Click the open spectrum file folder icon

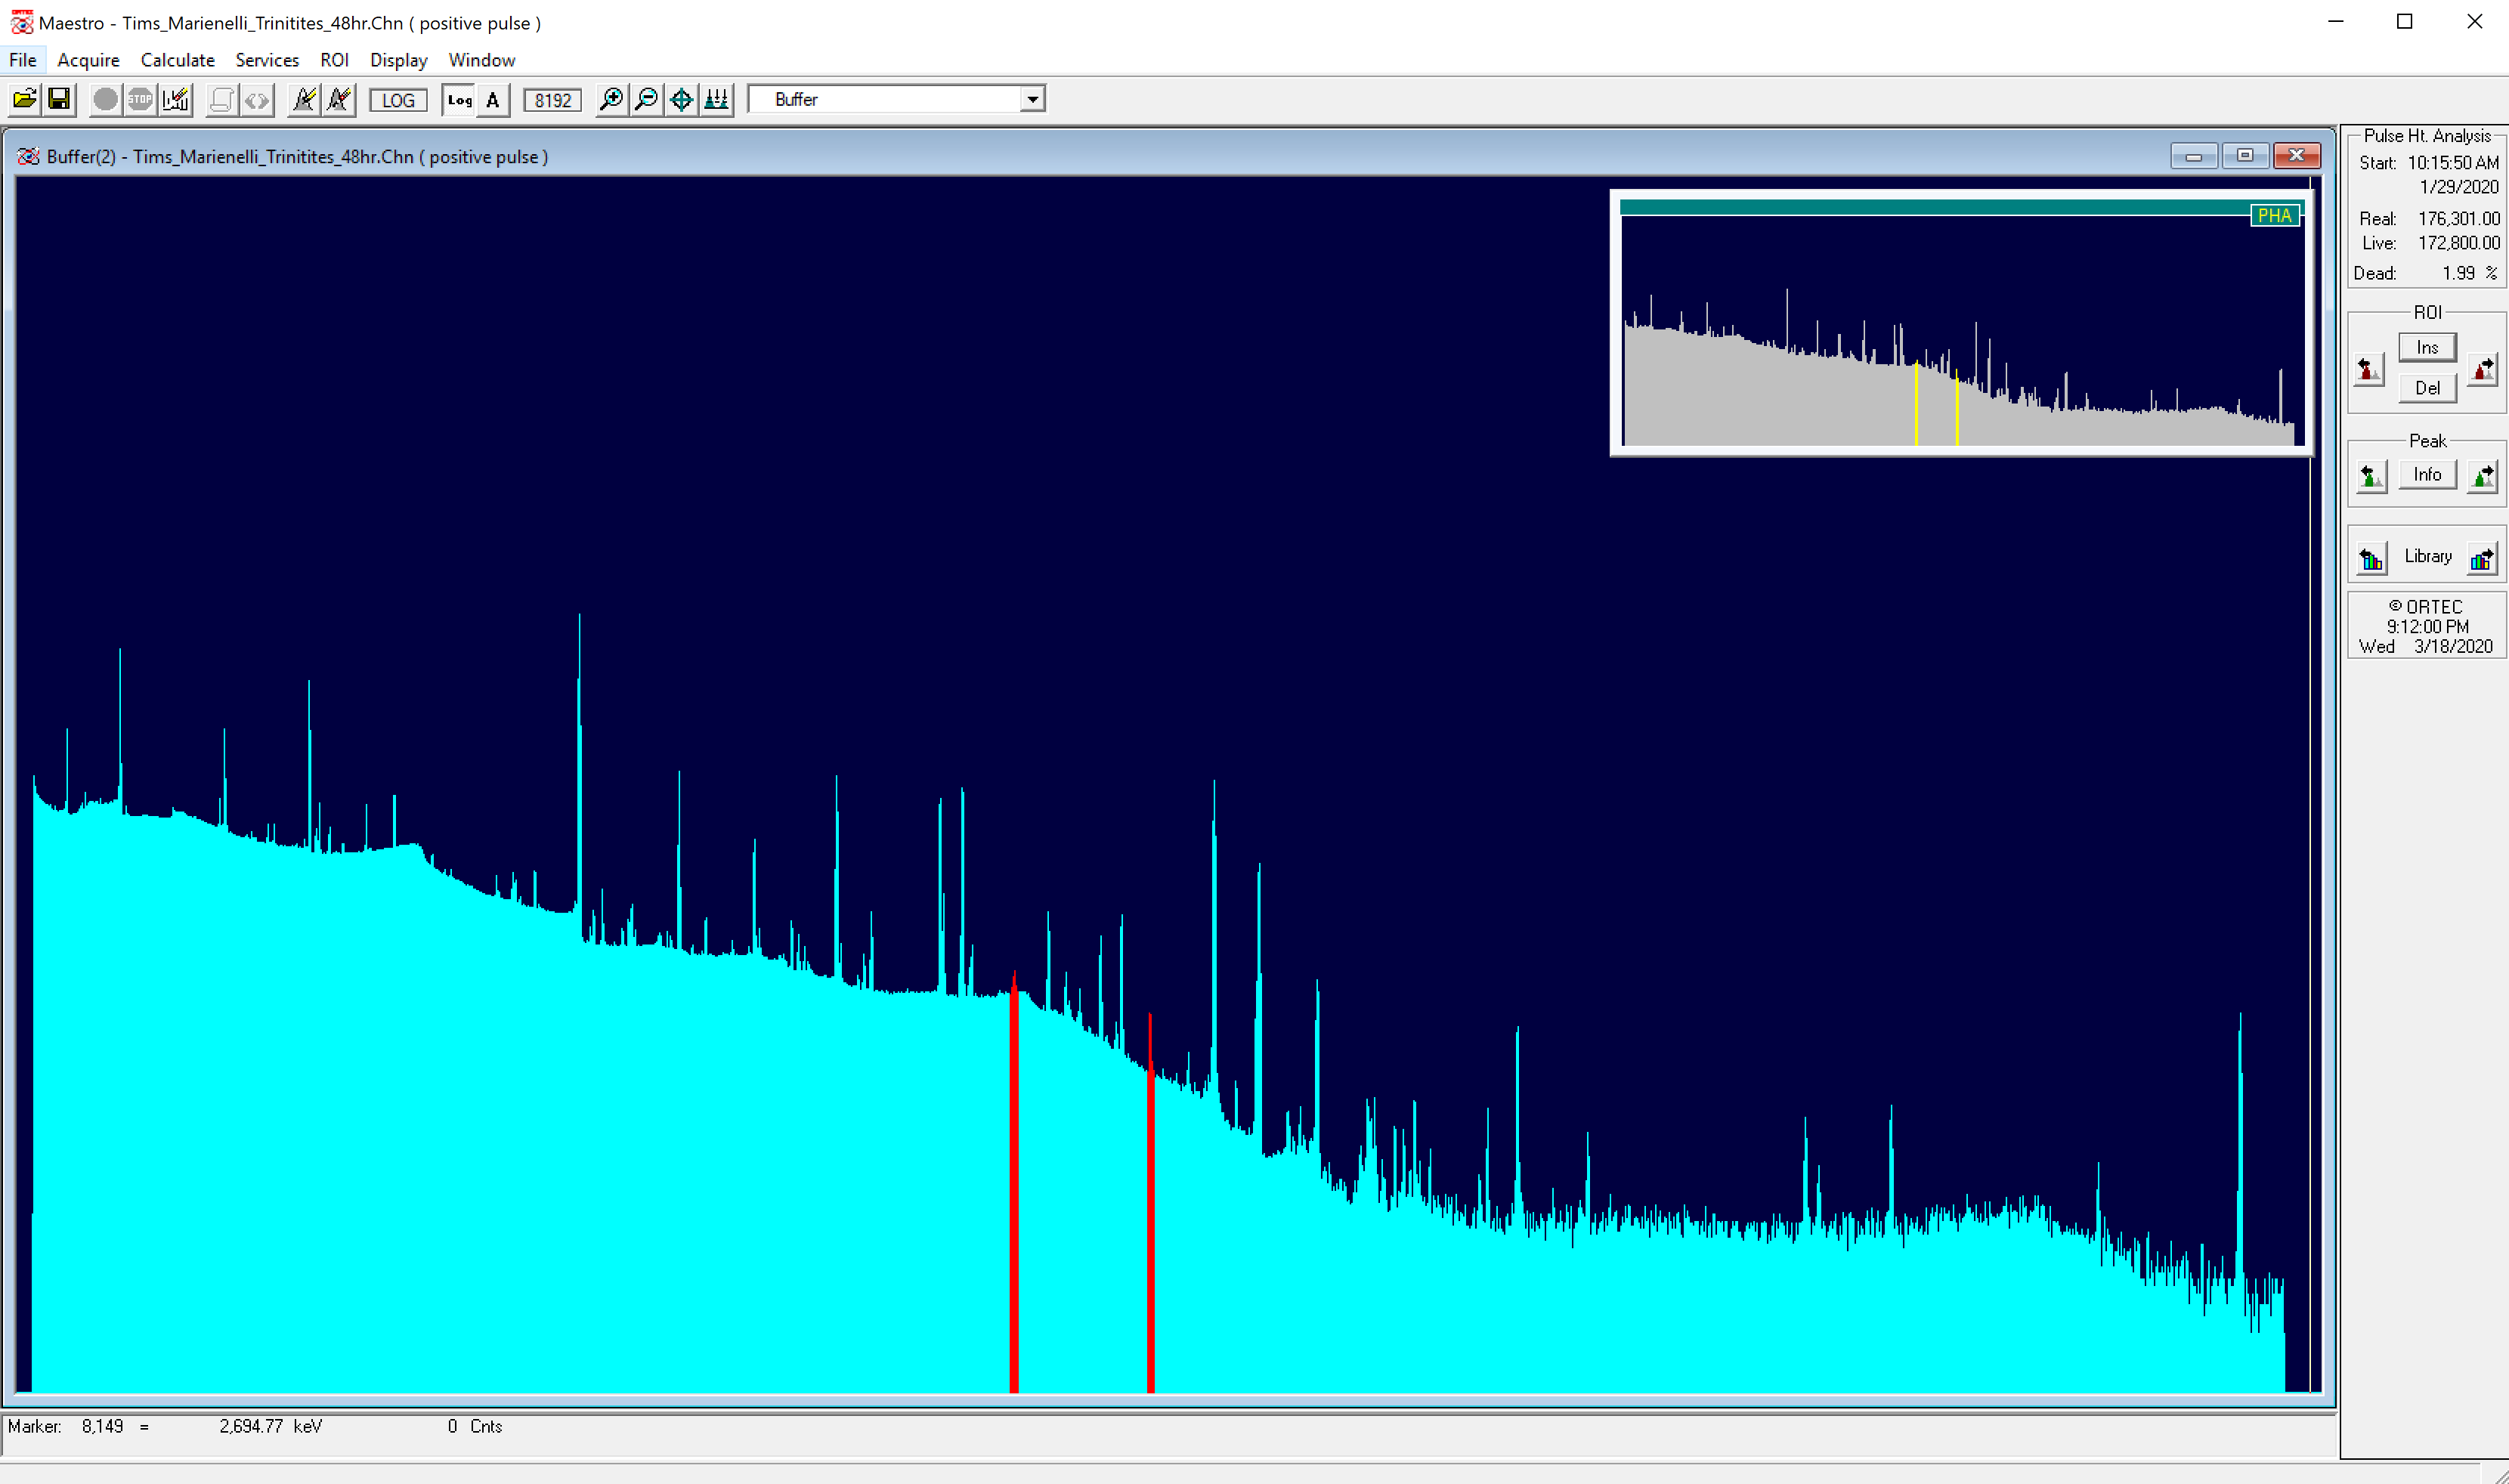[x=25, y=99]
